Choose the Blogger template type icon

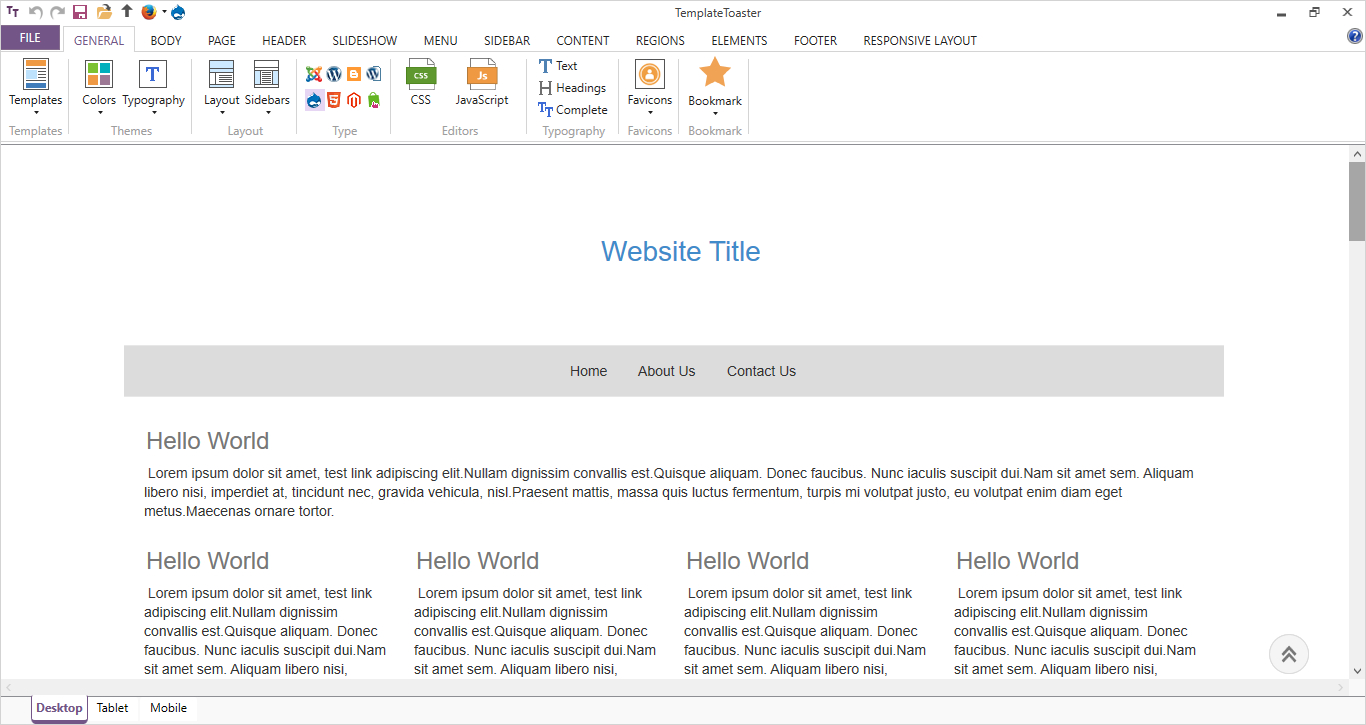point(354,74)
